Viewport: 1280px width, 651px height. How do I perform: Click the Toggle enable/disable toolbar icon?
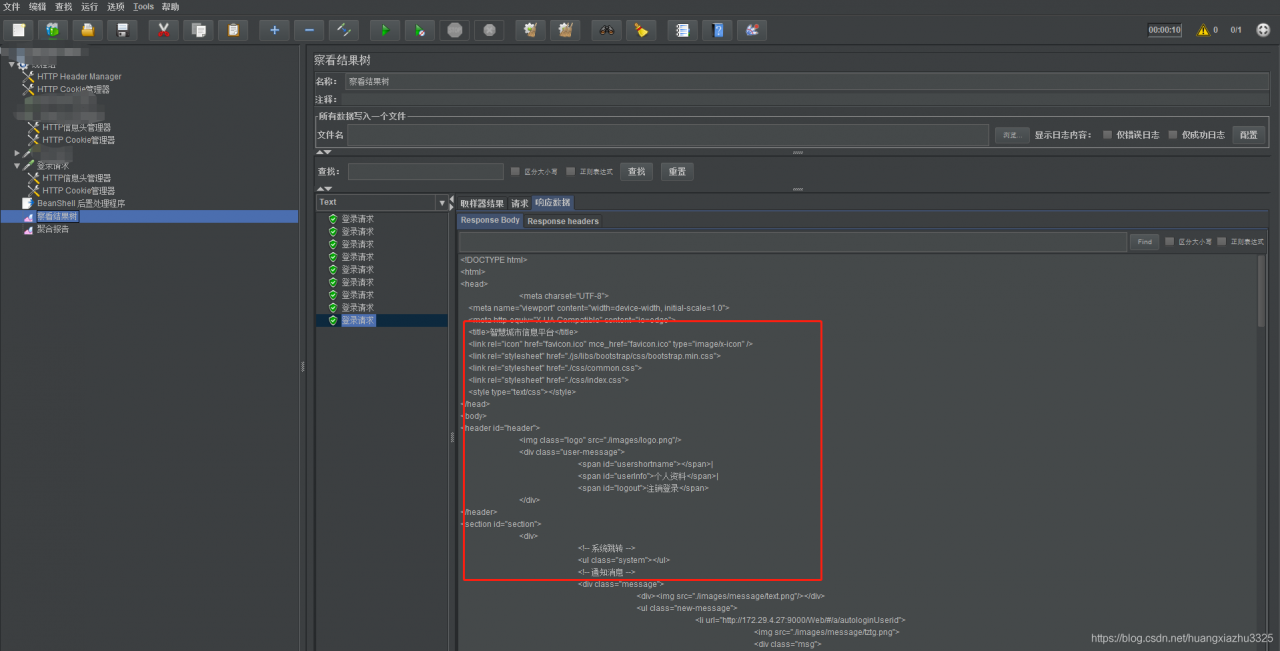click(x=344, y=29)
